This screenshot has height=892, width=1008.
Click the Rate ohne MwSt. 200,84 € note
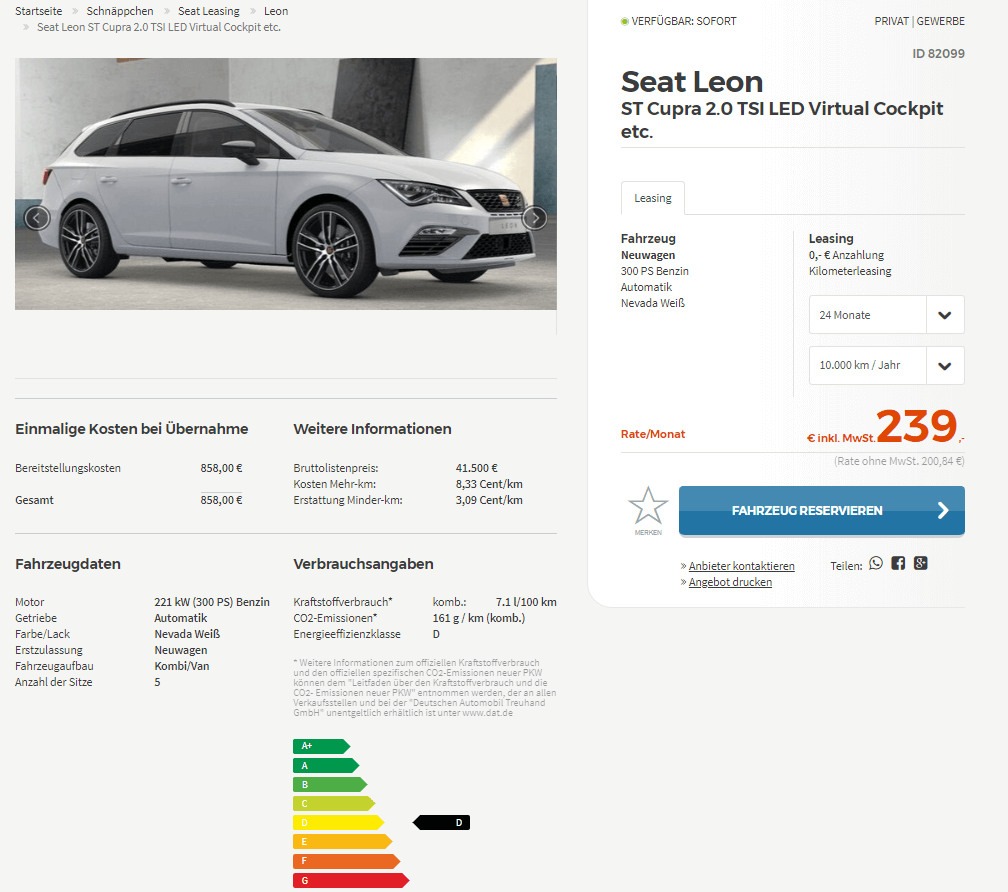click(x=899, y=461)
